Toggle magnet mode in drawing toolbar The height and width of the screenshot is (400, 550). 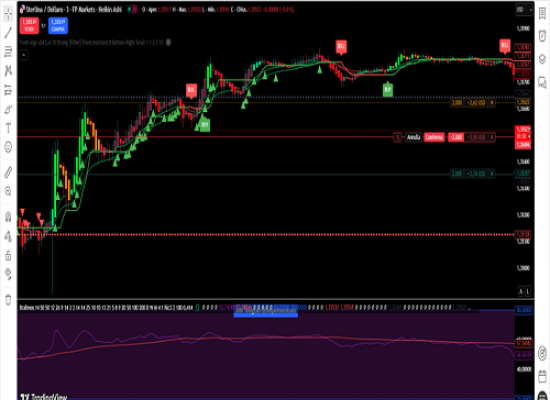(x=8, y=217)
